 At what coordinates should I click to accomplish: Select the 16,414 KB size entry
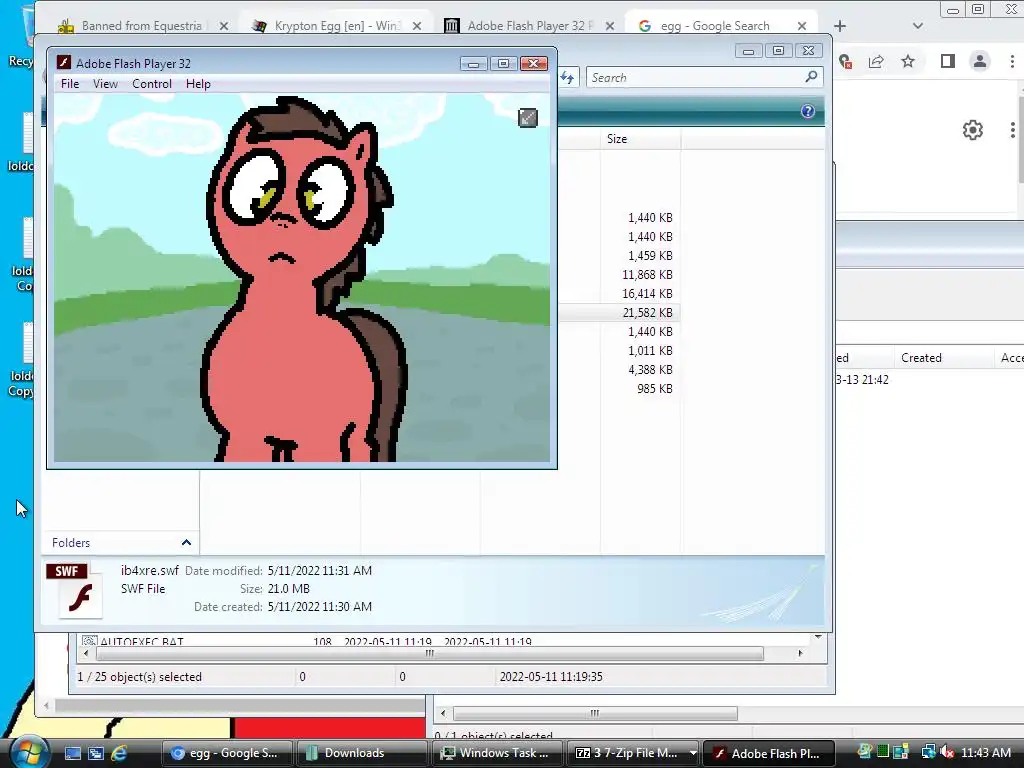click(647, 294)
